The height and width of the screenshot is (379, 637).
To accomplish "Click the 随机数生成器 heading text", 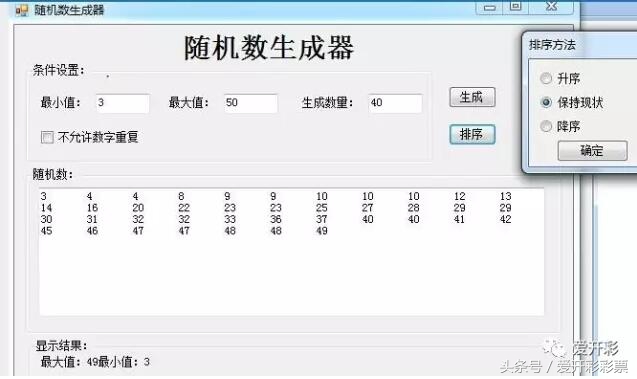I will click(269, 48).
